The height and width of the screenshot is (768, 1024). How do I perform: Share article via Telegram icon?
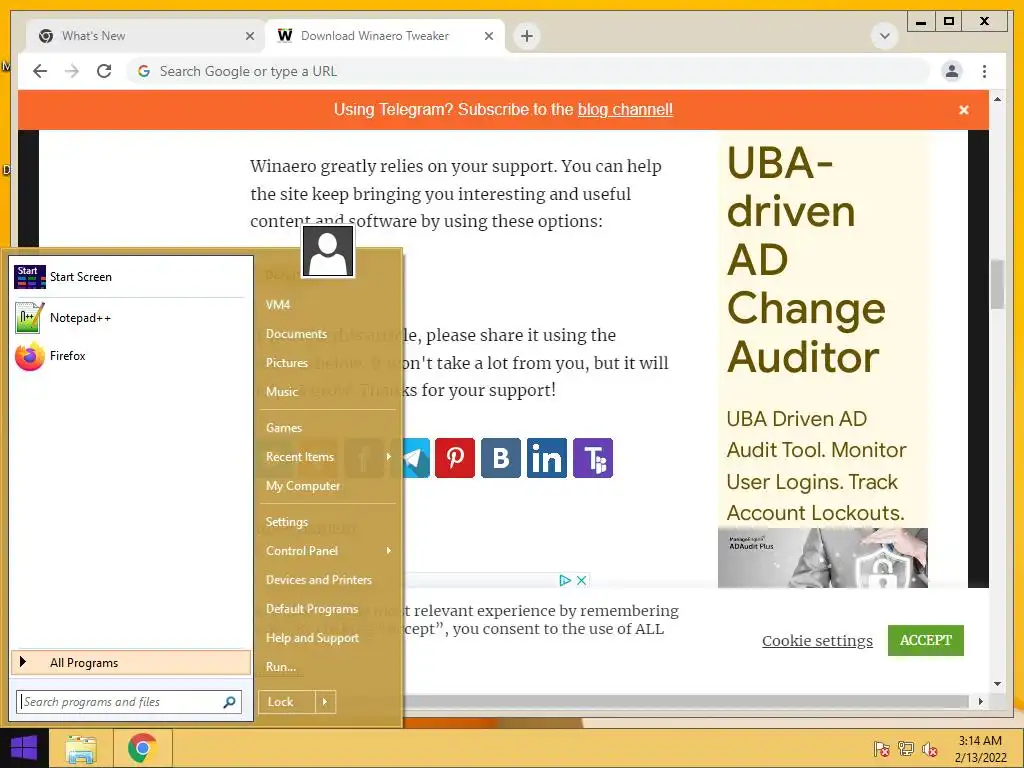[413, 458]
